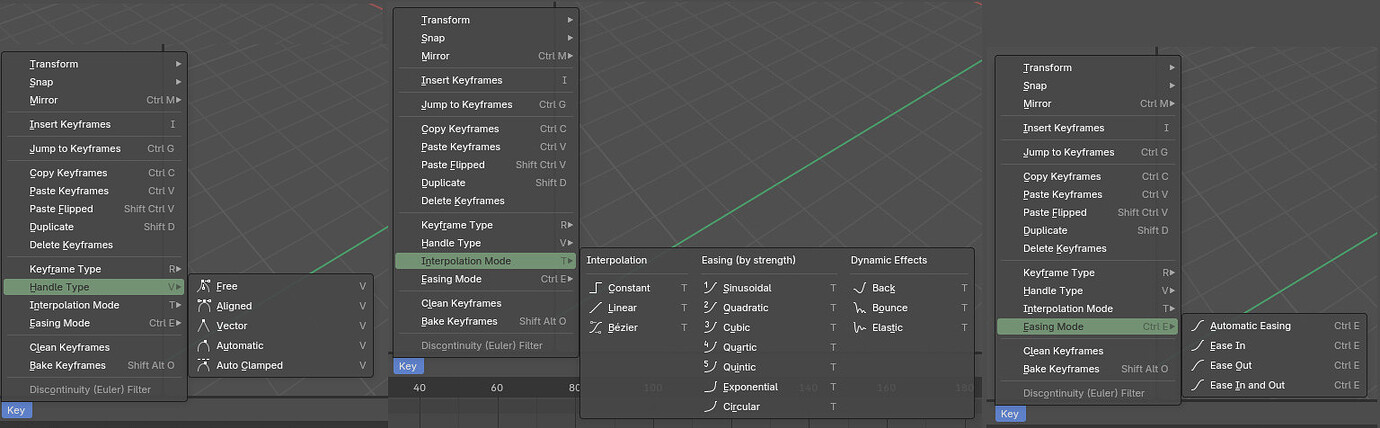Screen dimensions: 1380x428
Task: Select the Quartic easing icon
Action: (x=711, y=347)
